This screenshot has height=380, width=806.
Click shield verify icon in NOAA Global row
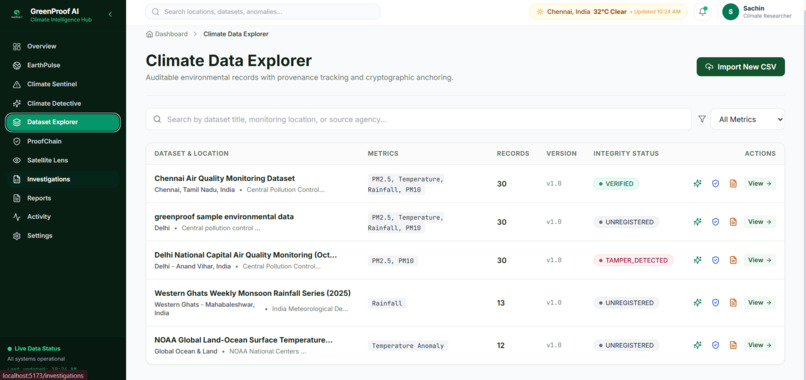point(715,345)
